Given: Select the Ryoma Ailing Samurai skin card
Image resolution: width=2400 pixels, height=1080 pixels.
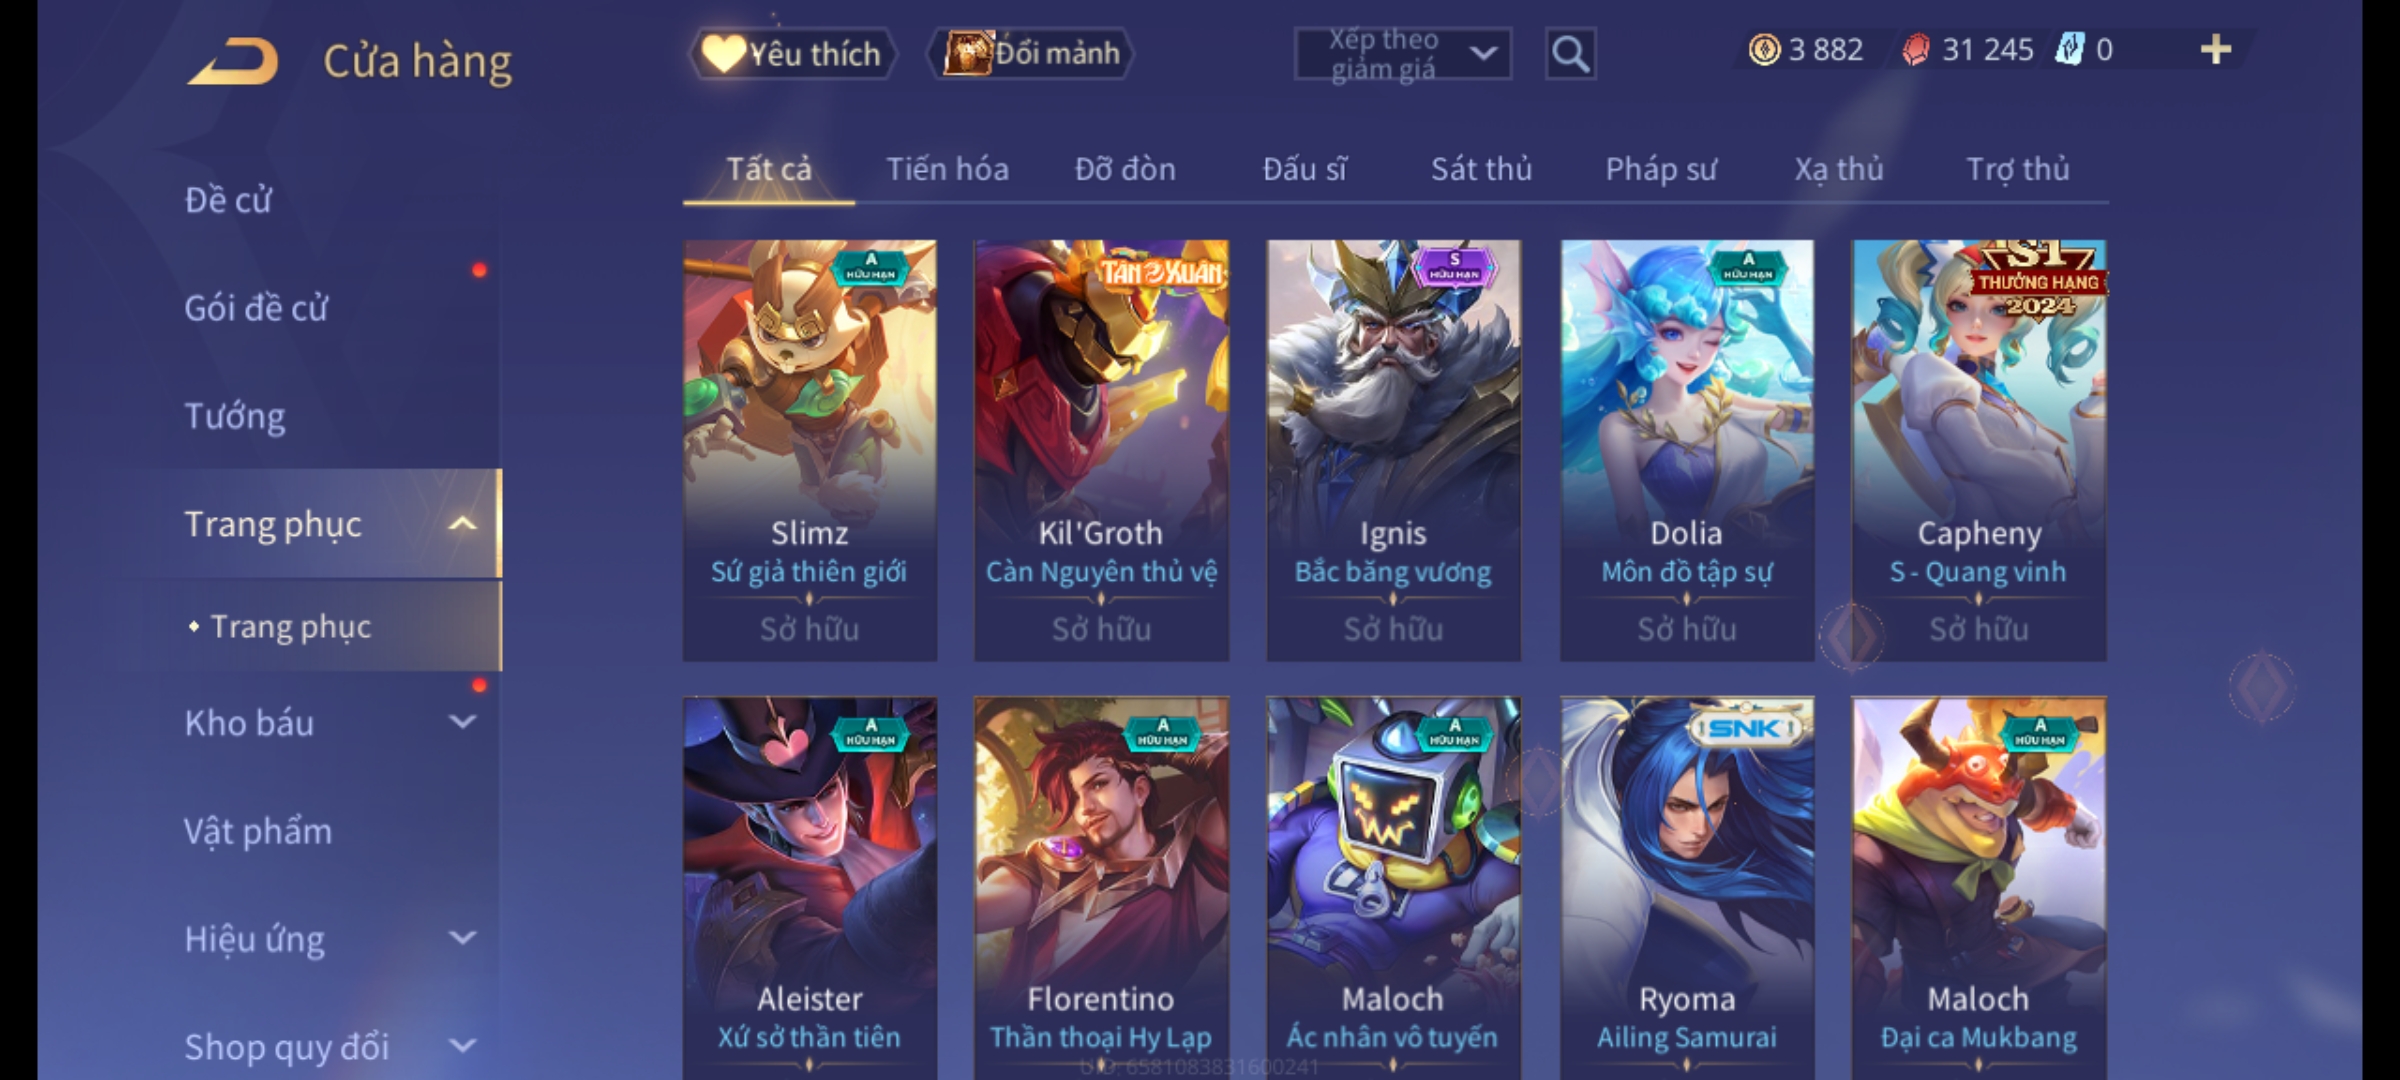Looking at the screenshot, I should 1686,888.
